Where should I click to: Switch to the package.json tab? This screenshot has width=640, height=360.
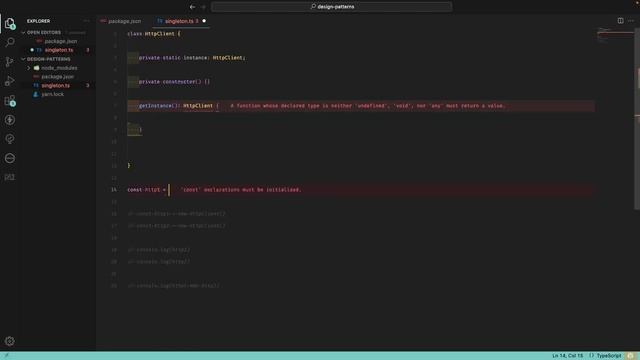(x=121, y=21)
